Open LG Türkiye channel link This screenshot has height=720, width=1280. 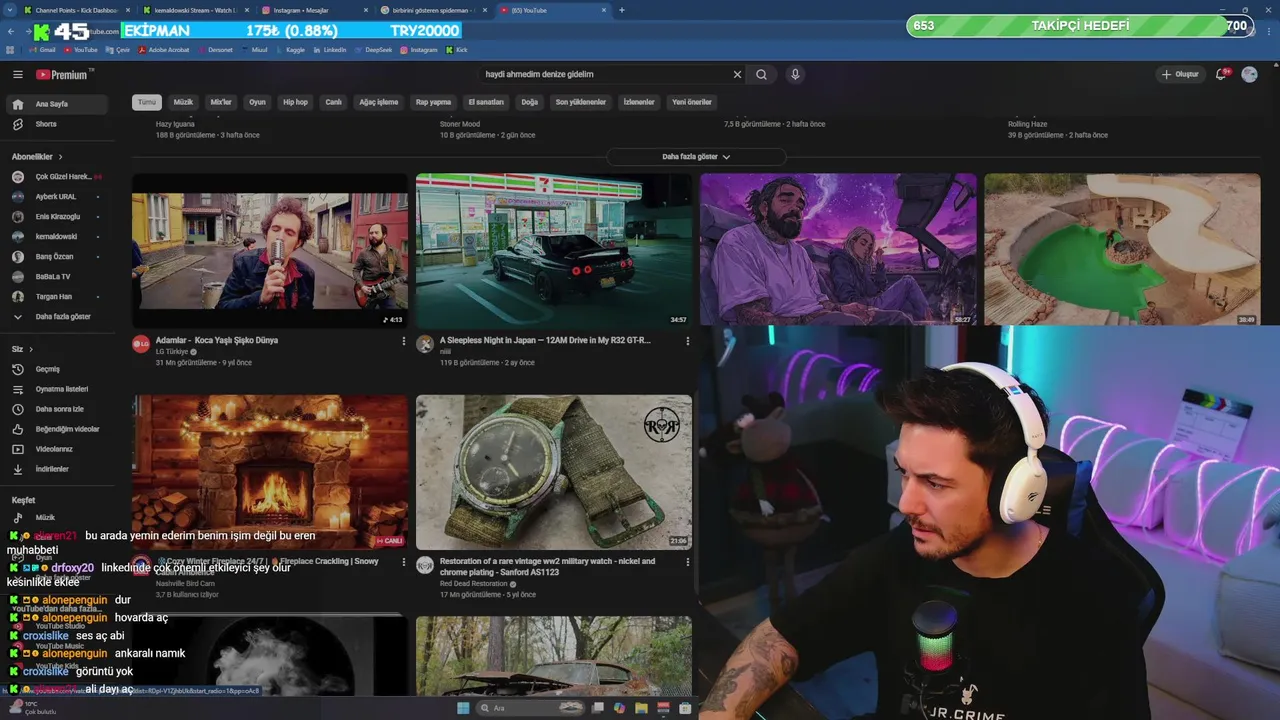click(171, 352)
